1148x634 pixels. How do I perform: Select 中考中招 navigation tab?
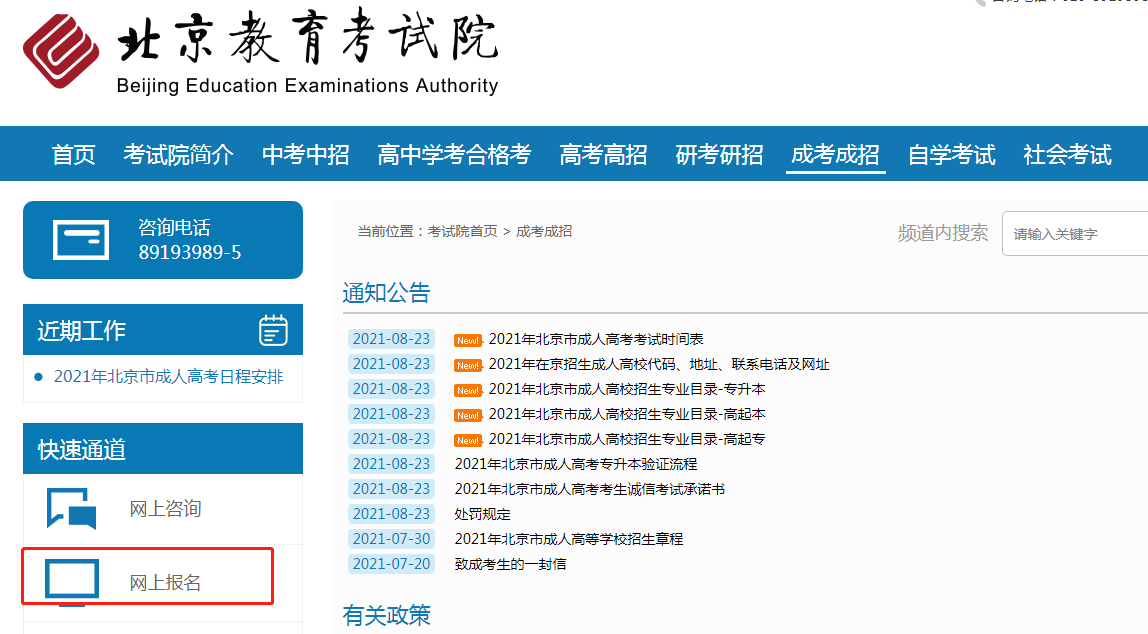click(x=305, y=155)
